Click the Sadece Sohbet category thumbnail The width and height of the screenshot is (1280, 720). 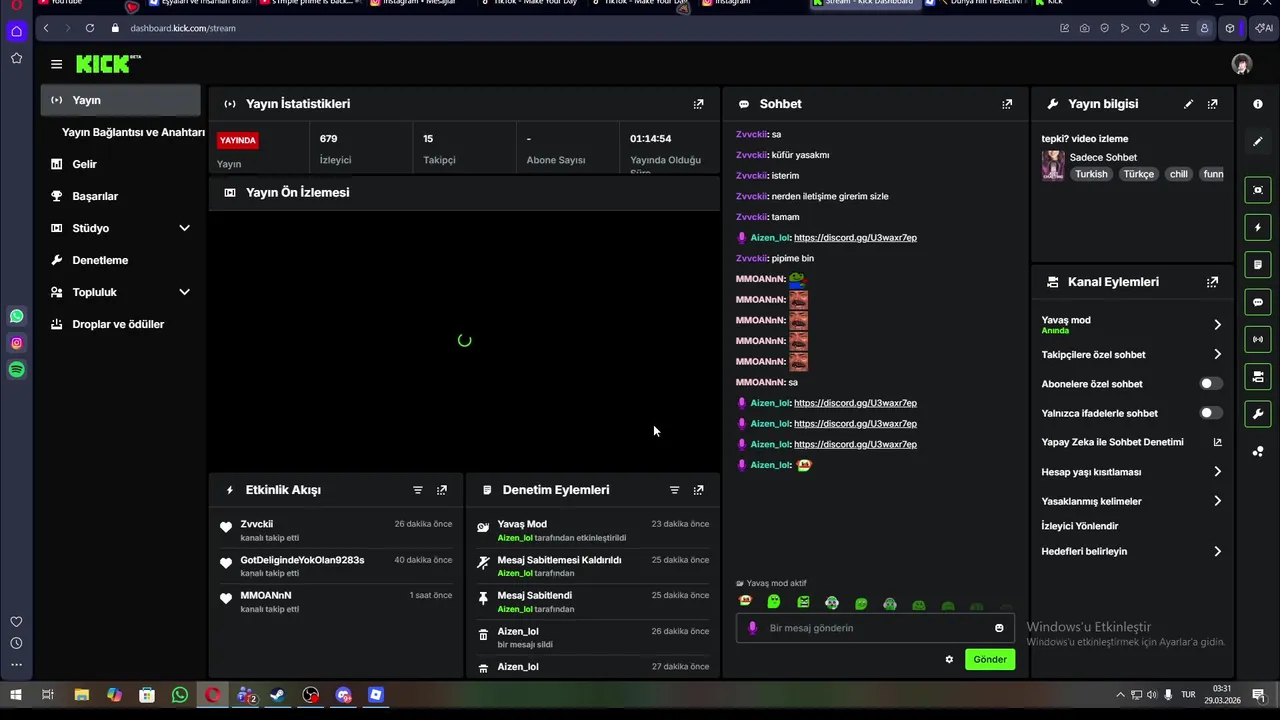[1053, 165]
